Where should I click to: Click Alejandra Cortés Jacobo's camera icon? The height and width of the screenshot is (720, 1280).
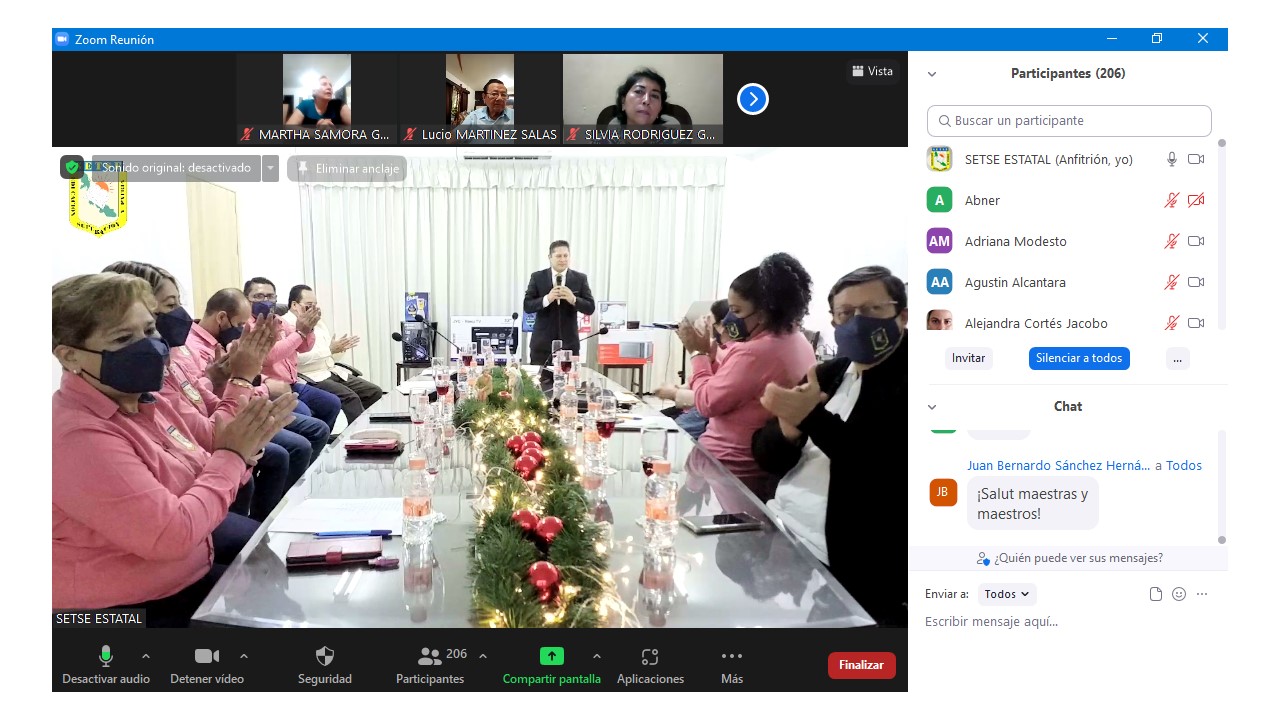1196,323
